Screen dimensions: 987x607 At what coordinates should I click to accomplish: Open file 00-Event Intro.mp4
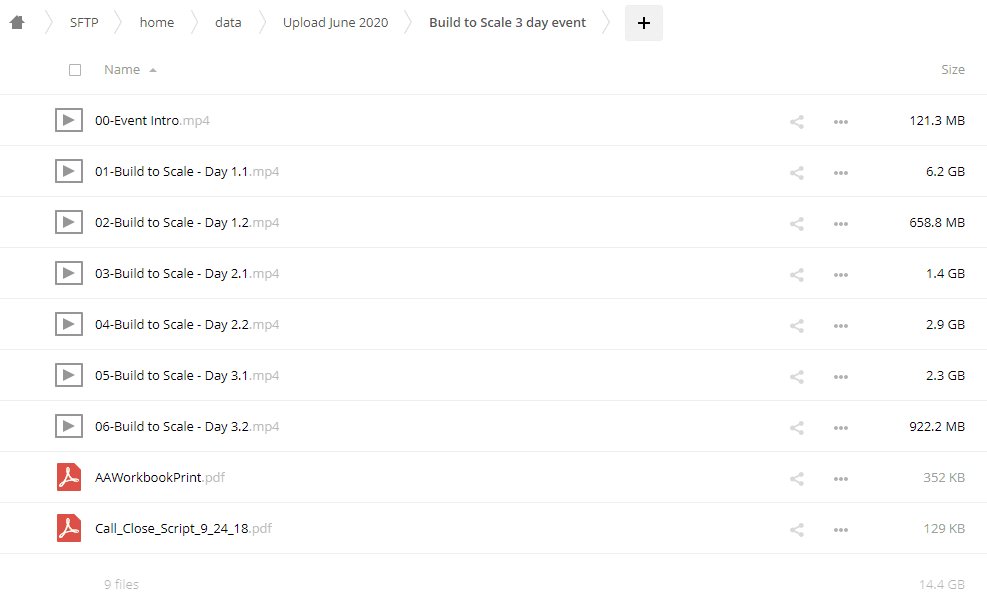point(152,120)
